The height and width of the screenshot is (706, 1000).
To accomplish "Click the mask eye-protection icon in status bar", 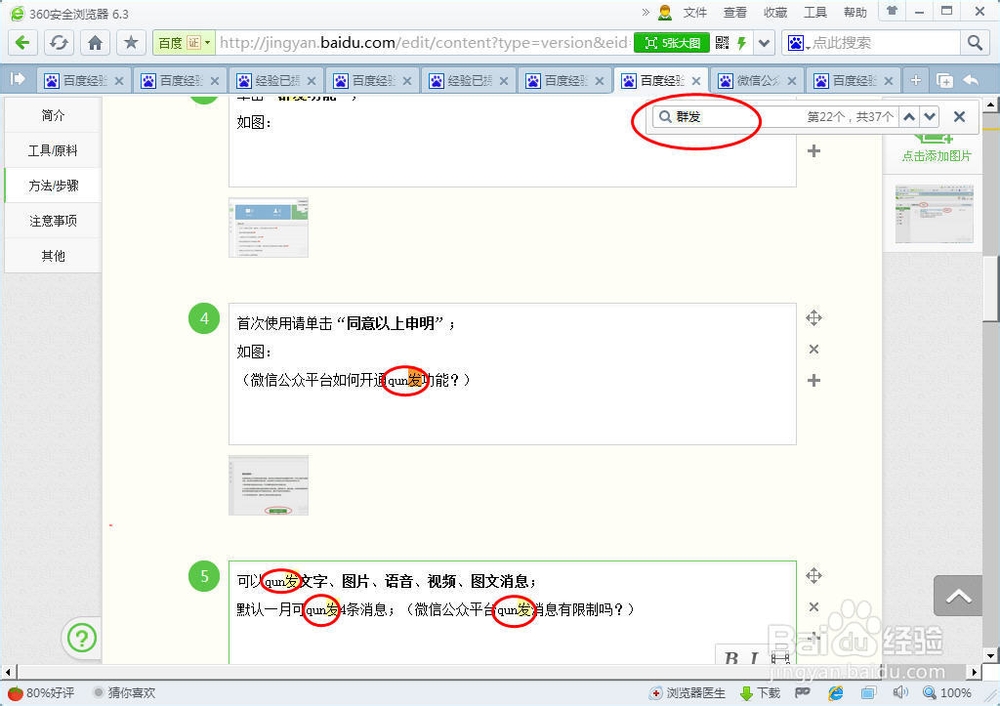I will tap(802, 692).
